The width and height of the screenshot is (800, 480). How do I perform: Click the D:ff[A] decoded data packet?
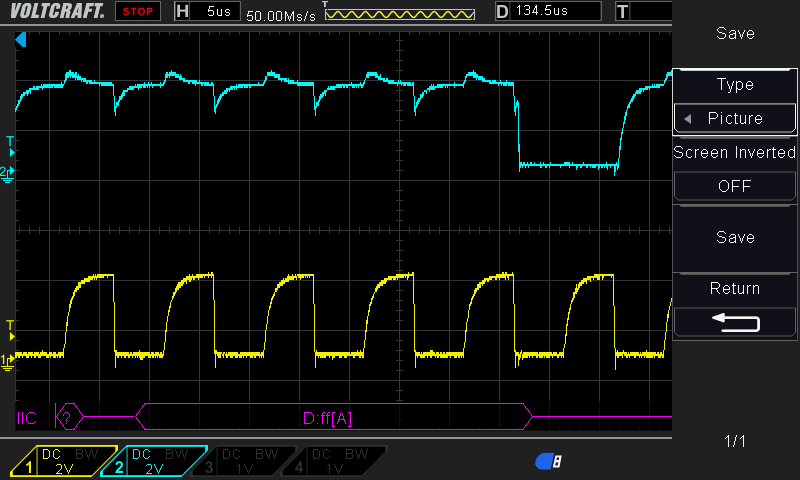328,417
